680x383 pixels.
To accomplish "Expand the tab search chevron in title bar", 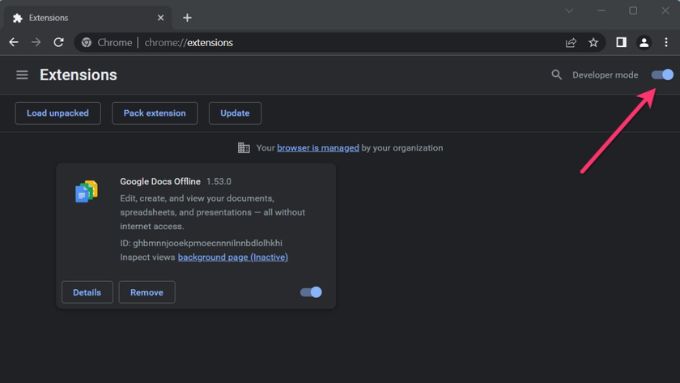I will (x=569, y=11).
